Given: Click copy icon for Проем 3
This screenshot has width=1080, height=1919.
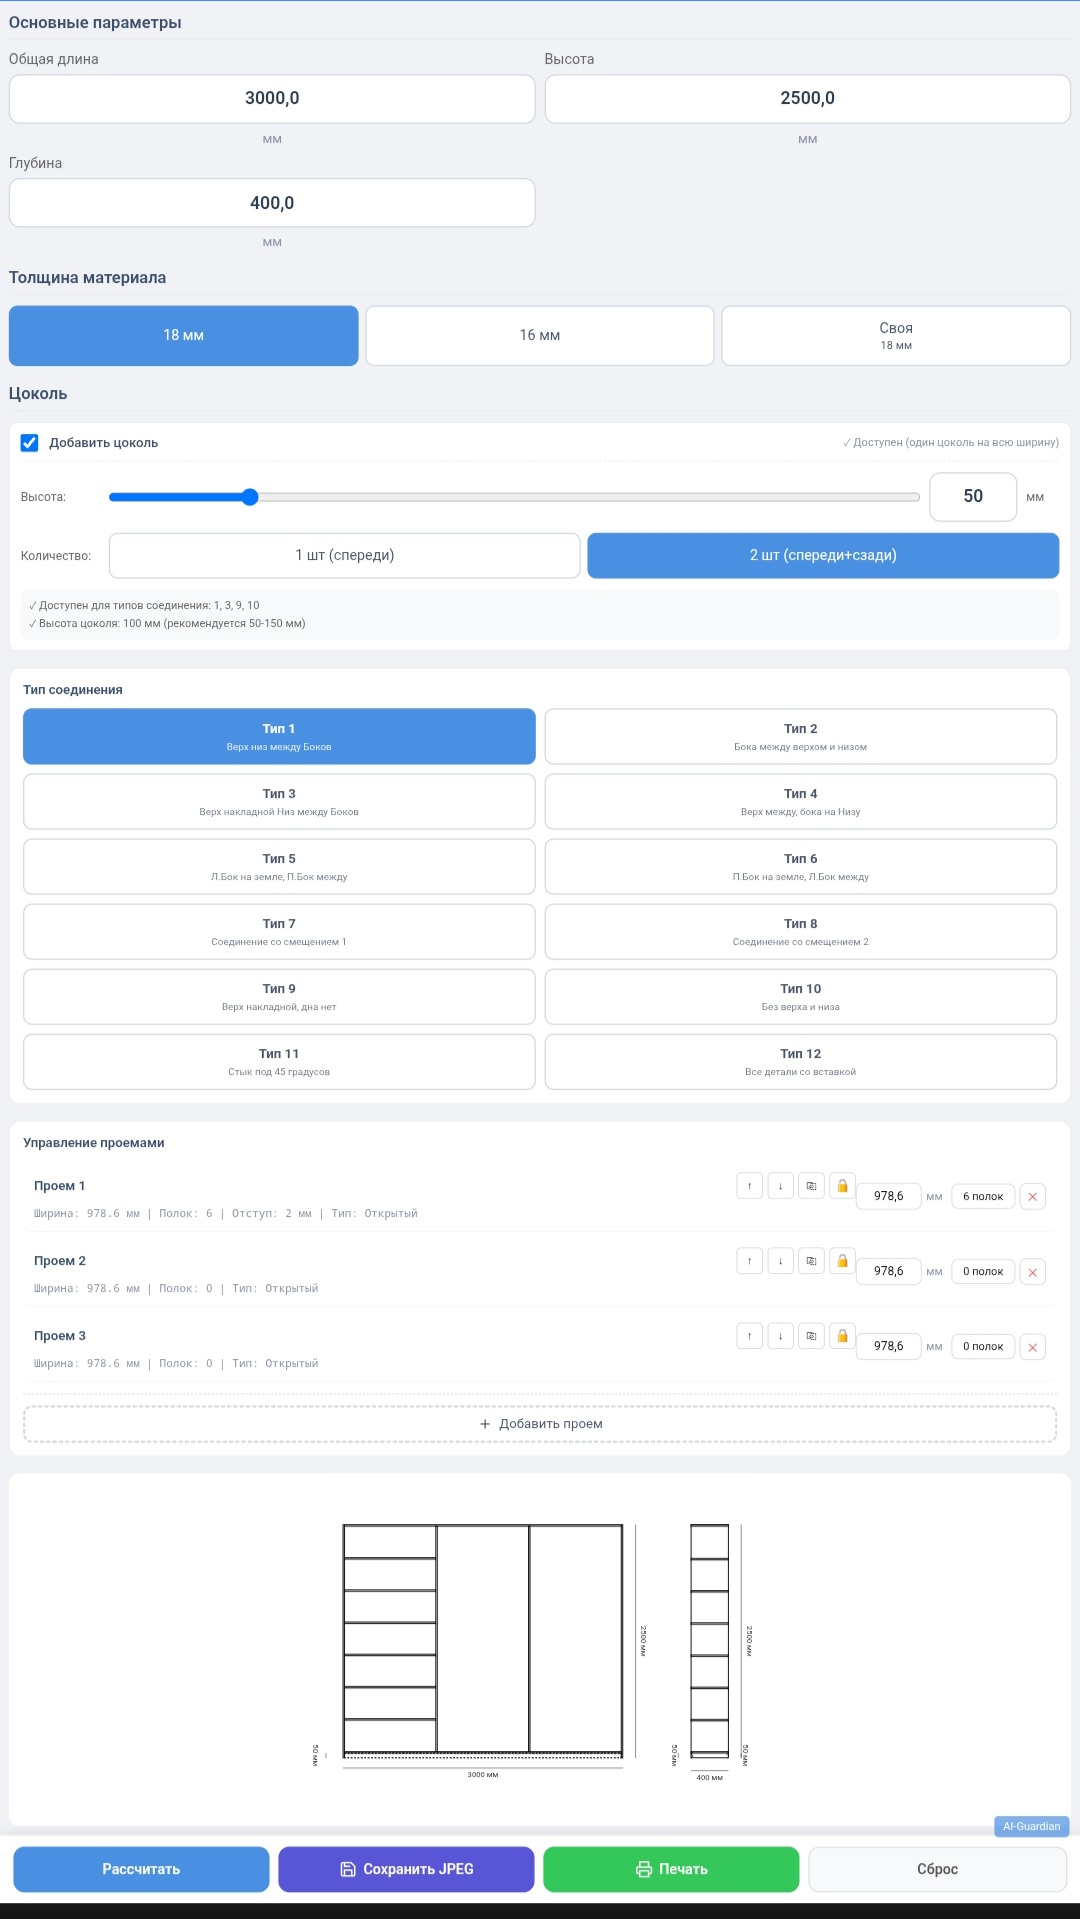Looking at the screenshot, I should coord(811,1336).
